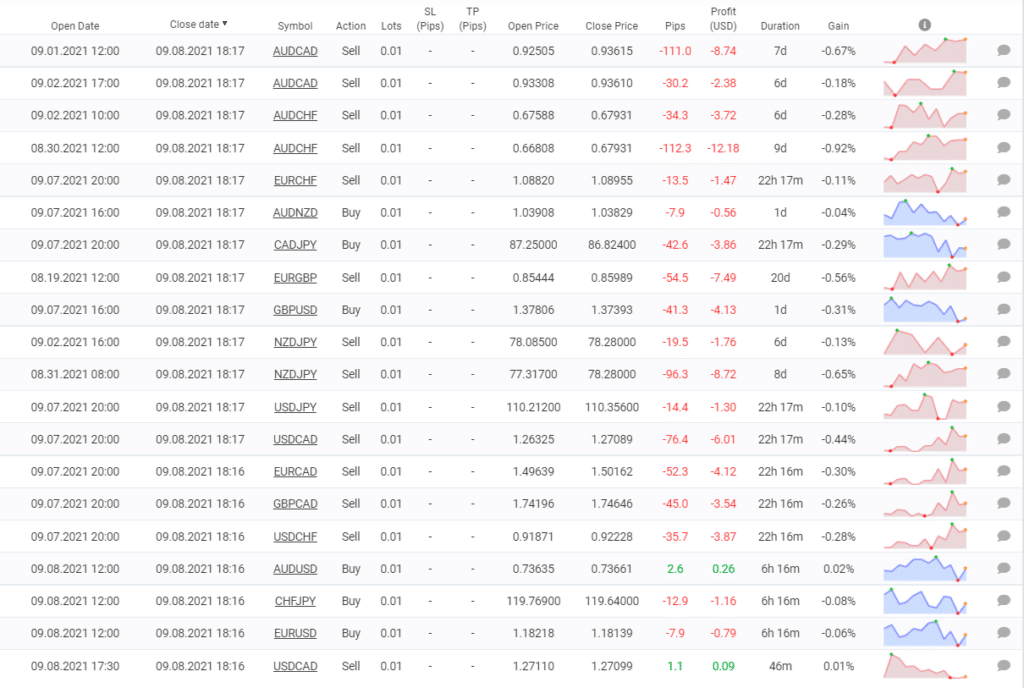
Task: Click the Symbol column header
Action: tap(295, 26)
